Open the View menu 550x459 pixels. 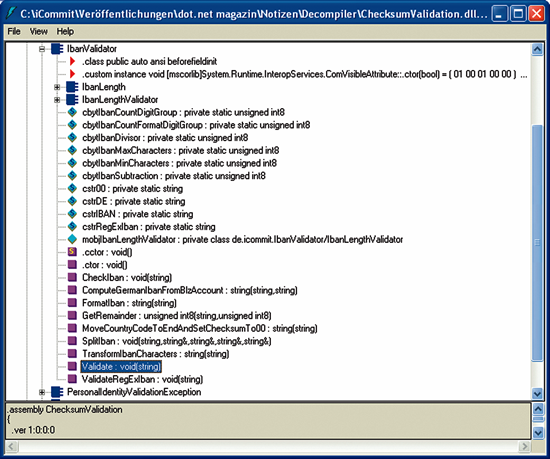tap(39, 32)
